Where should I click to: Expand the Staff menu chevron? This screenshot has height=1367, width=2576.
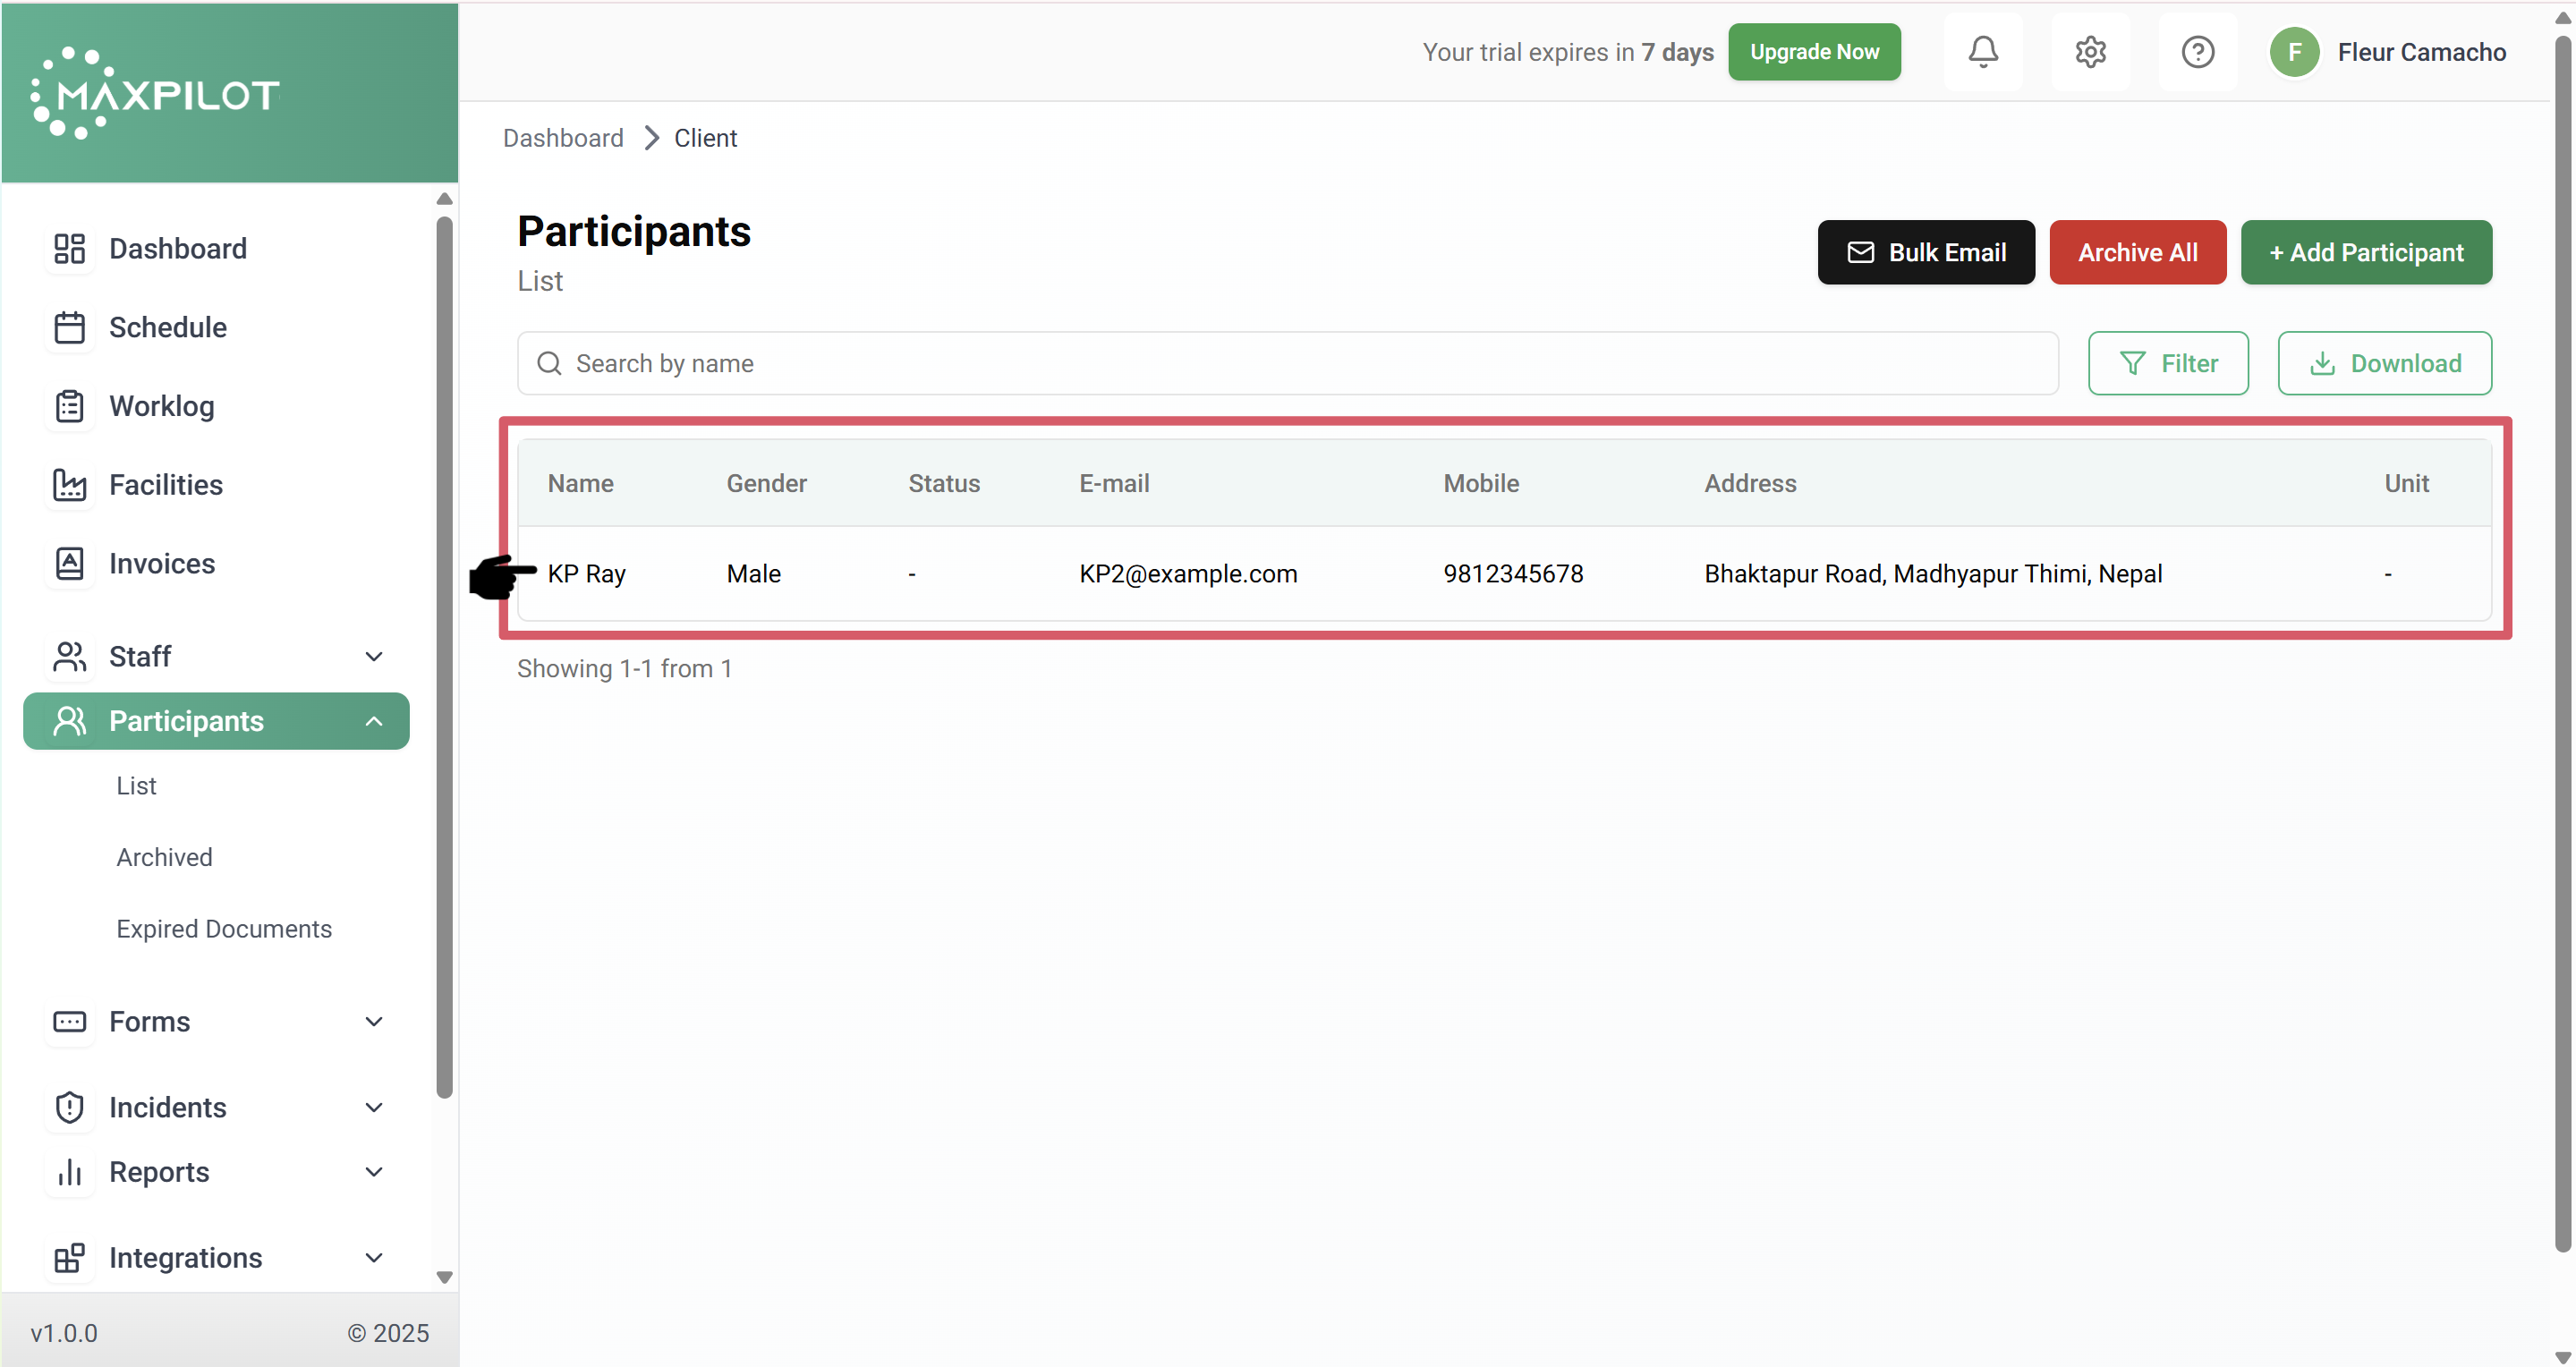374,657
